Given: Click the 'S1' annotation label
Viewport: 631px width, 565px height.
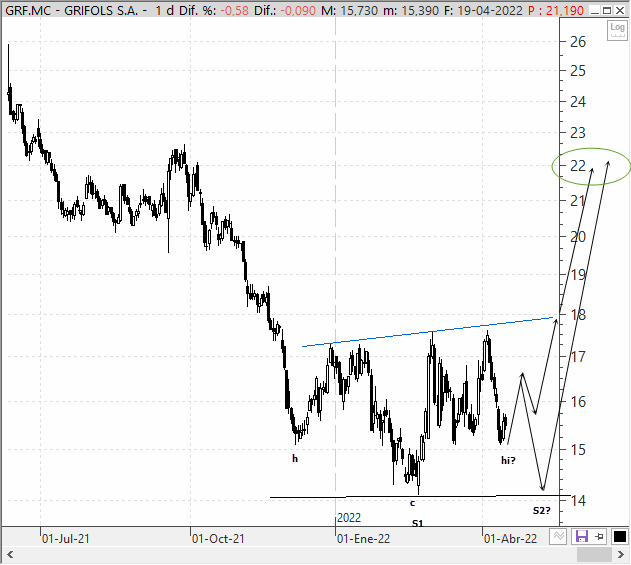Looking at the screenshot, I should tap(417, 523).
